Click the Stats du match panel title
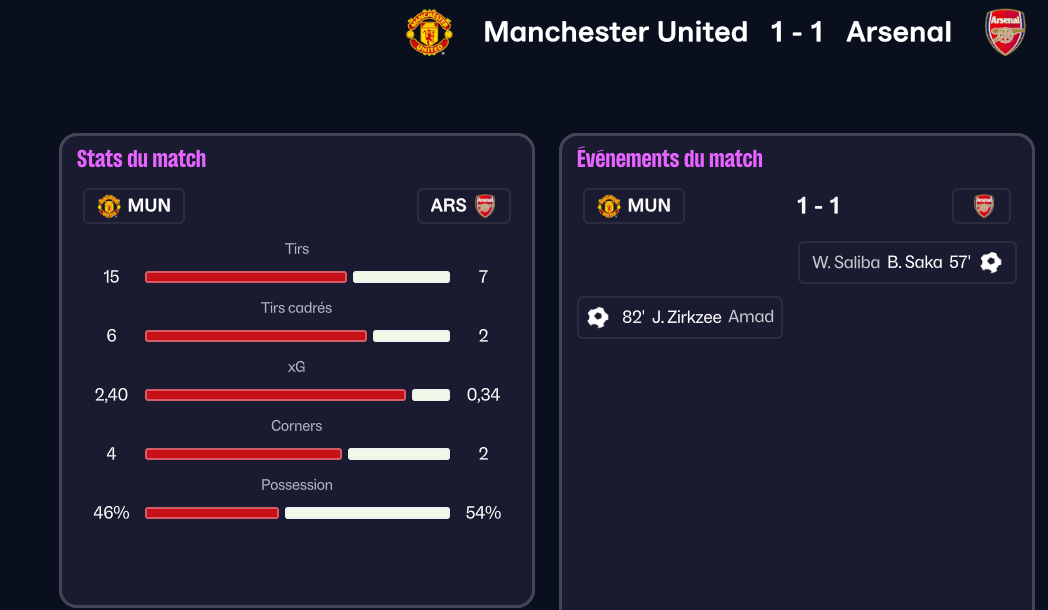Image resolution: width=1048 pixels, height=610 pixels. [141, 158]
